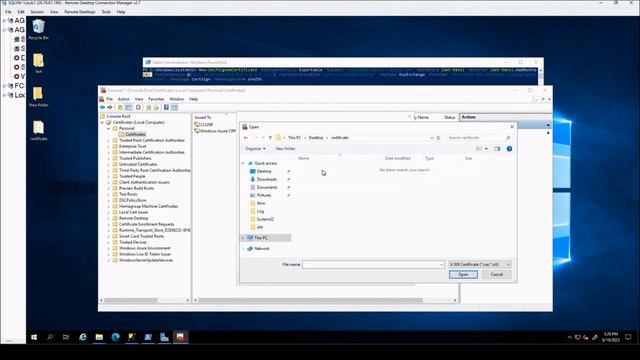Click New folder in Open dialog
640x360 pixels.
[285, 149]
